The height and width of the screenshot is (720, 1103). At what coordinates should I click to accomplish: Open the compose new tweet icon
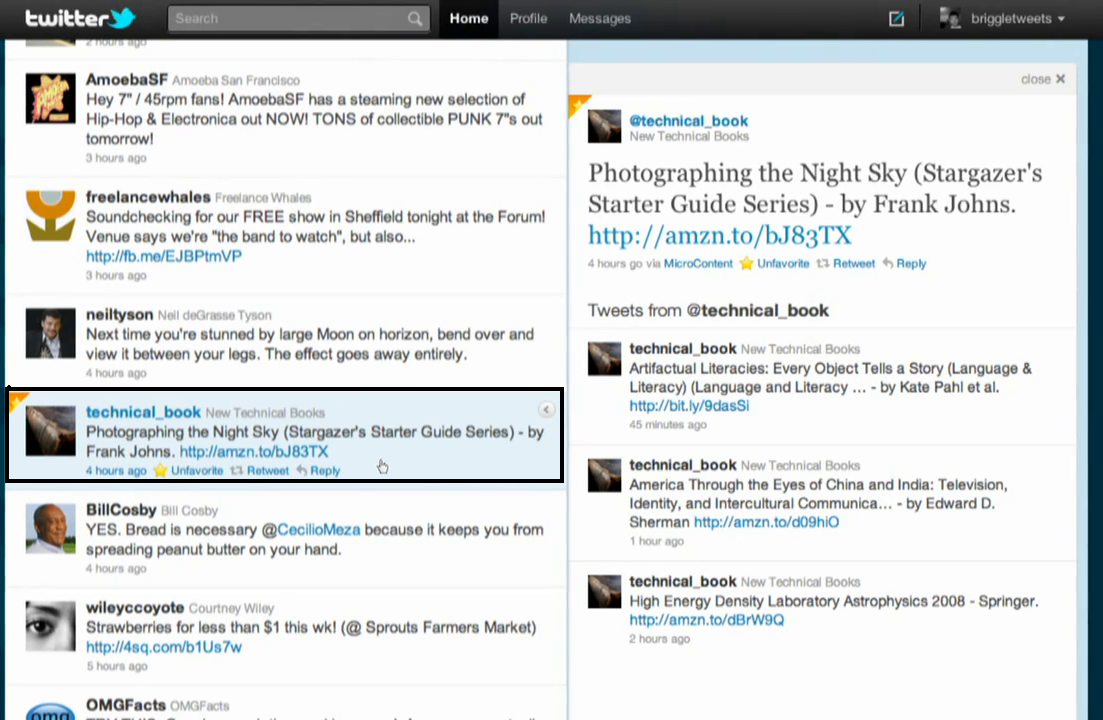click(x=896, y=19)
